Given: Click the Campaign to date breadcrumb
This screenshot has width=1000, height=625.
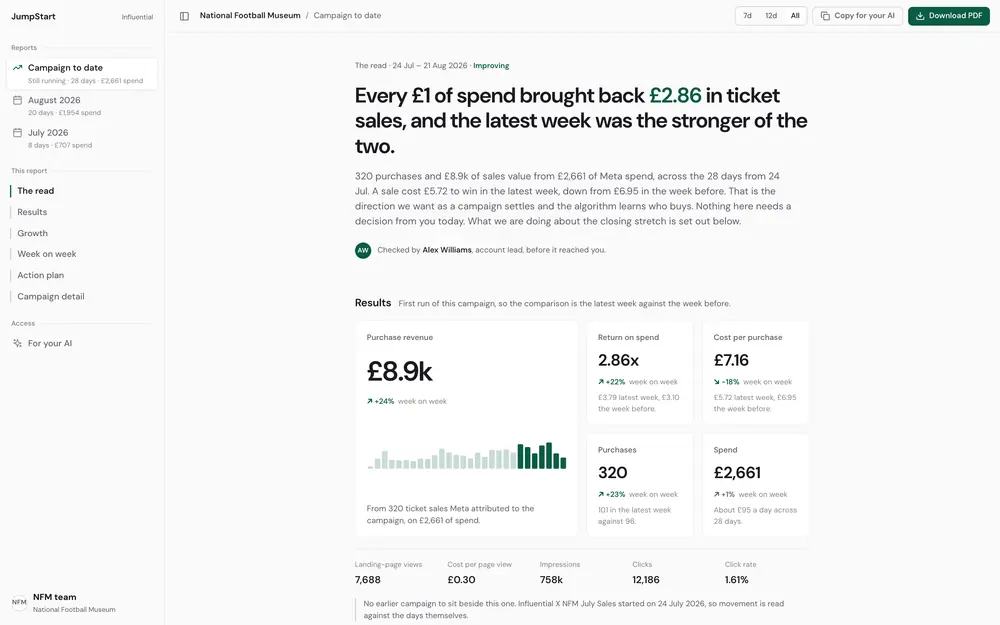Looking at the screenshot, I should [x=347, y=15].
